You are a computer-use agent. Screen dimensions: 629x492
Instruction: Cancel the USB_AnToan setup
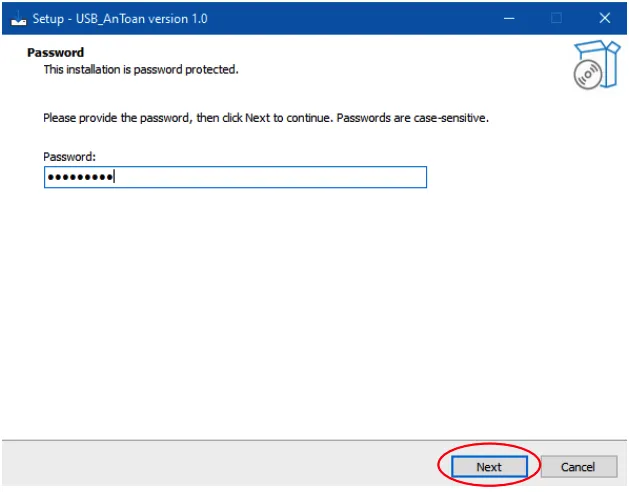[x=578, y=467]
